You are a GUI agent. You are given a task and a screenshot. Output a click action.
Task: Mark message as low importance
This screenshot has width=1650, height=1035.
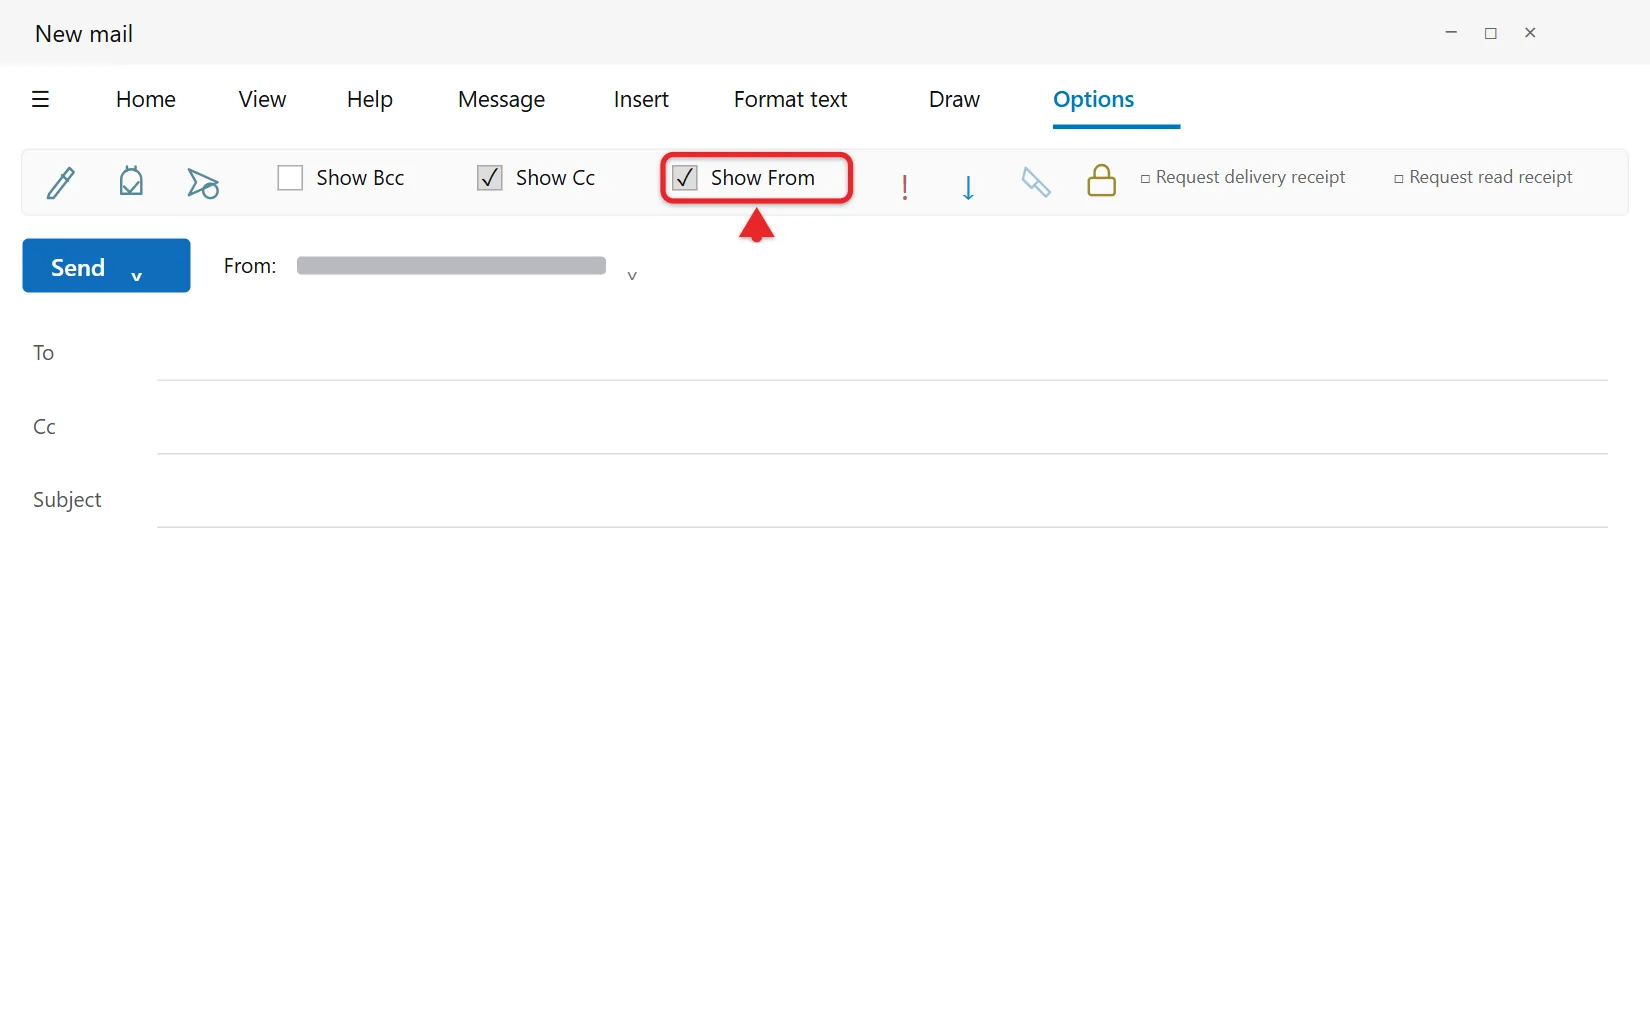(x=968, y=187)
